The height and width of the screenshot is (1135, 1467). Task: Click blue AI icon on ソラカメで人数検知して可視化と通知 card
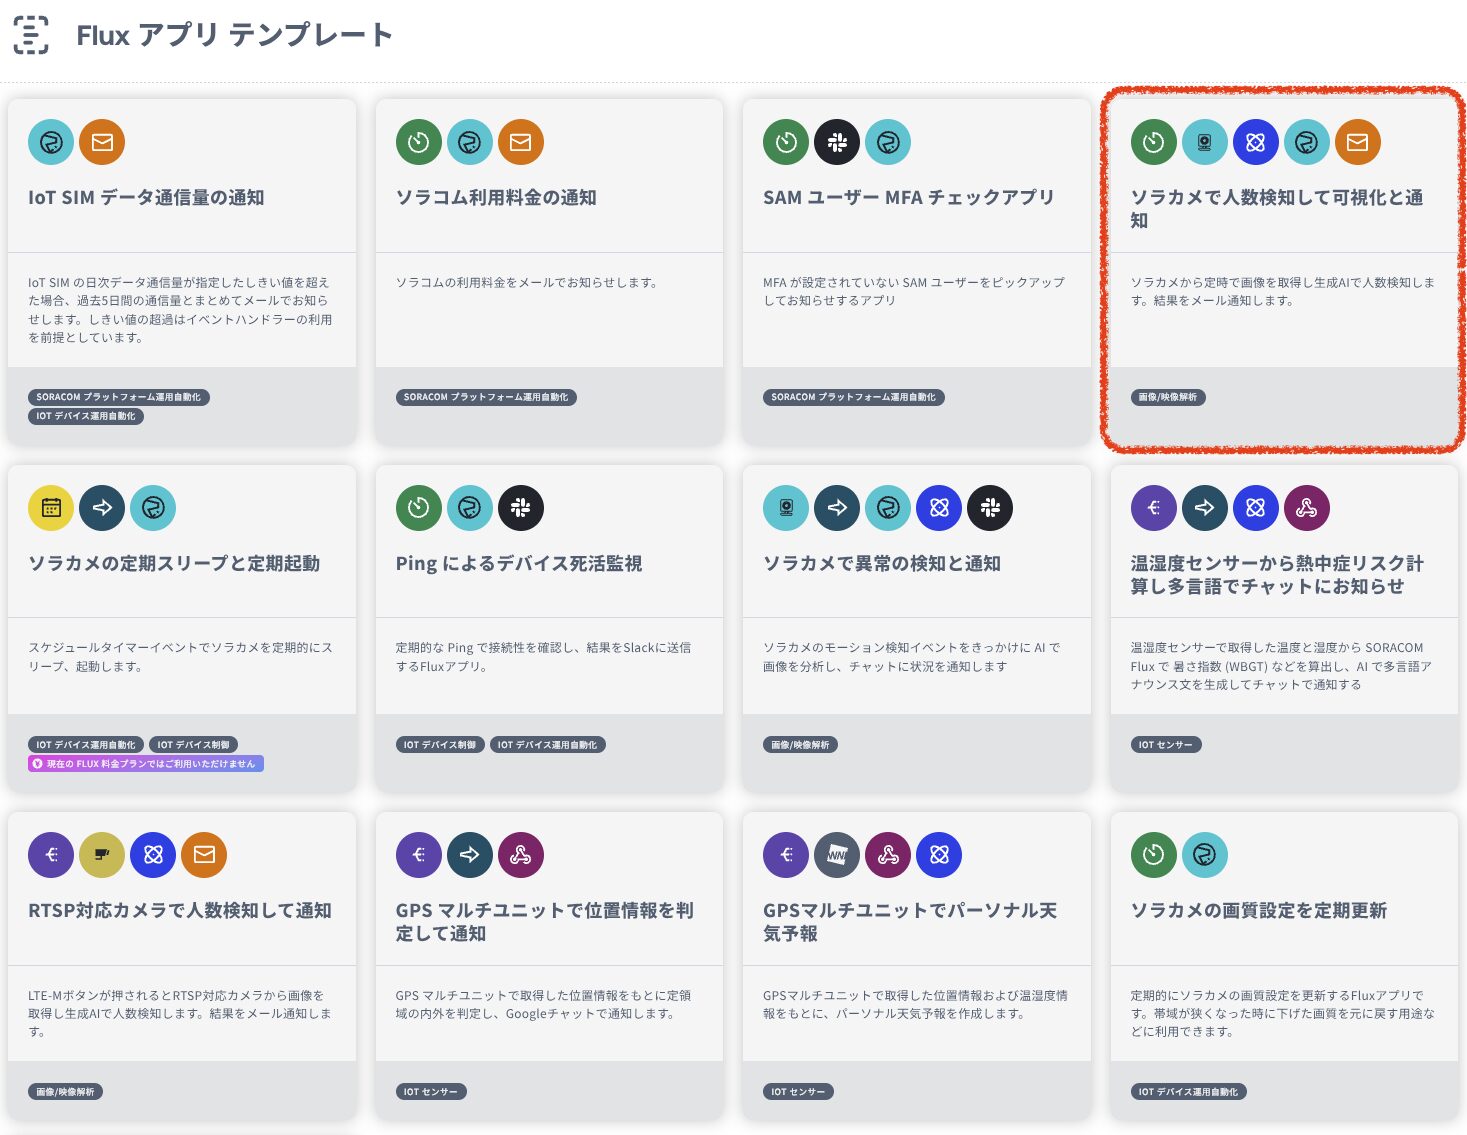[1255, 142]
